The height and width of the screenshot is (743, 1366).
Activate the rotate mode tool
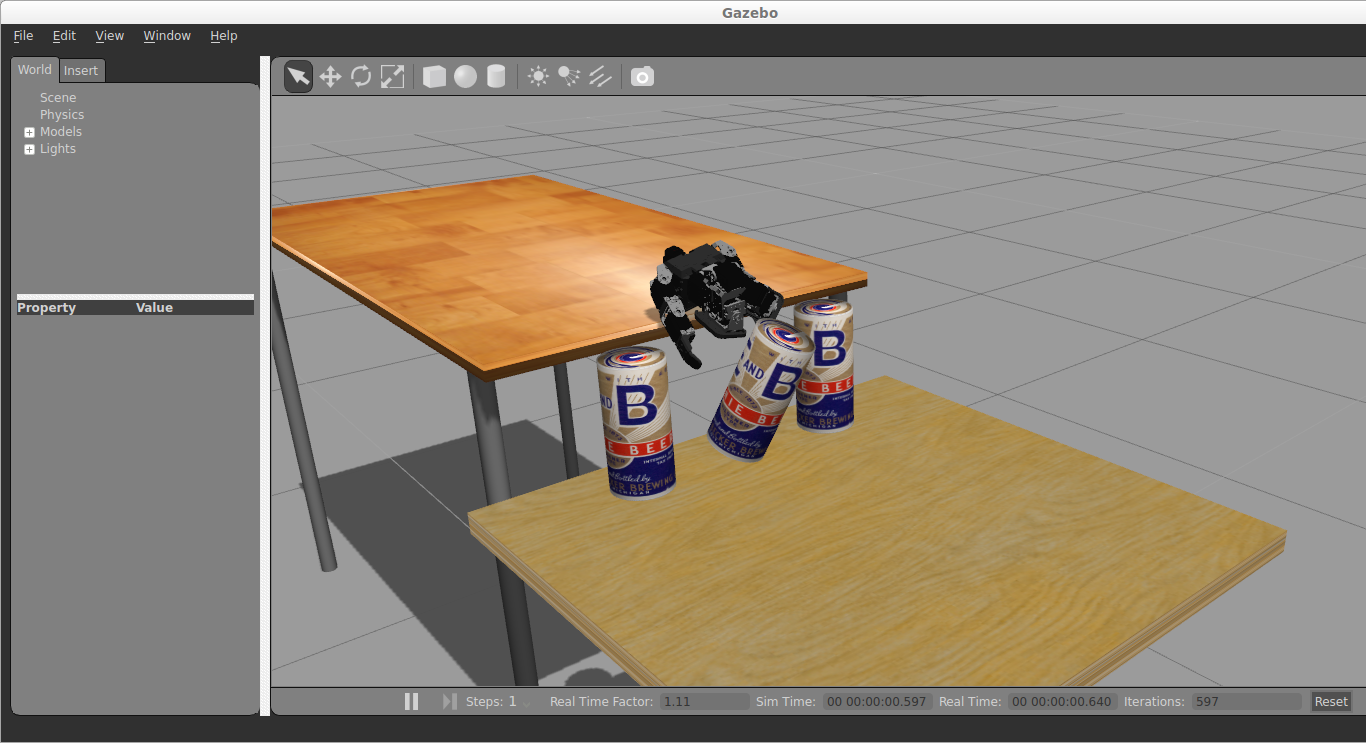point(361,77)
